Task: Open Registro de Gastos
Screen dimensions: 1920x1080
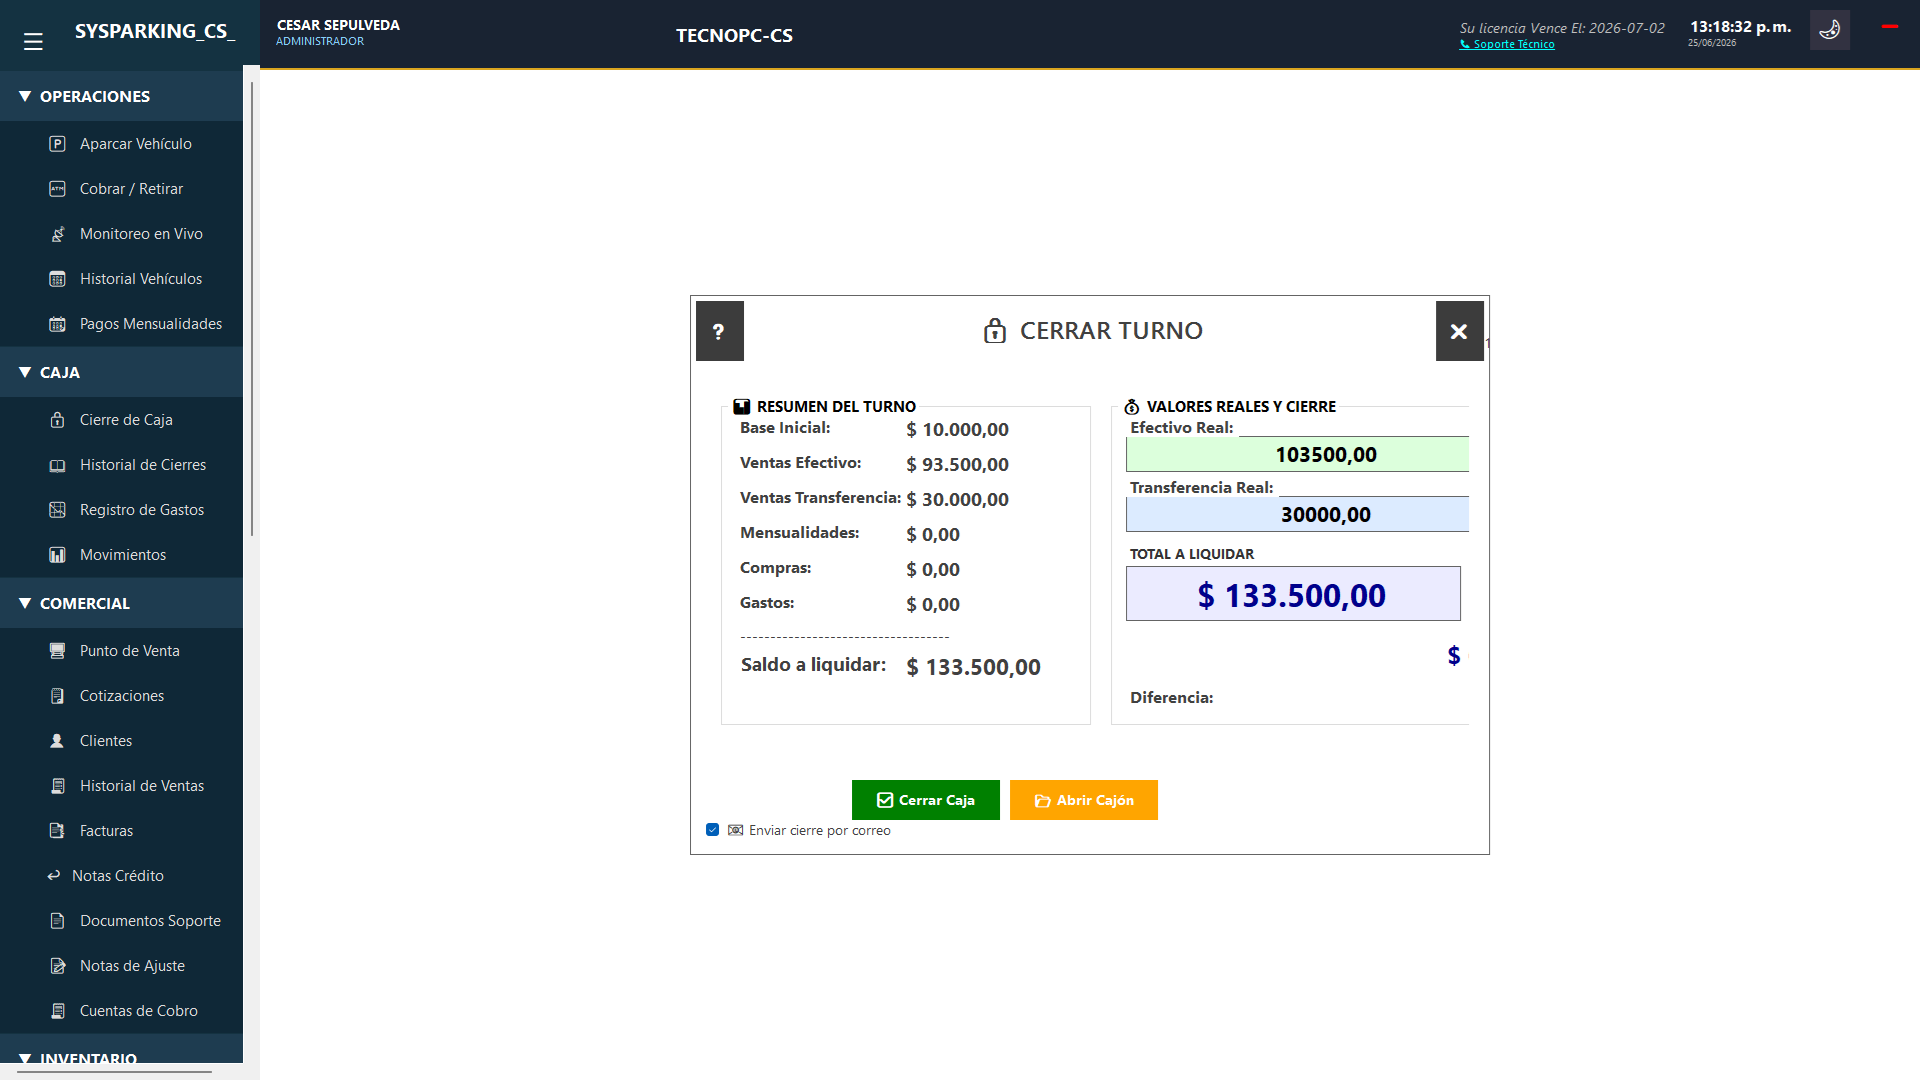Action: click(121, 510)
